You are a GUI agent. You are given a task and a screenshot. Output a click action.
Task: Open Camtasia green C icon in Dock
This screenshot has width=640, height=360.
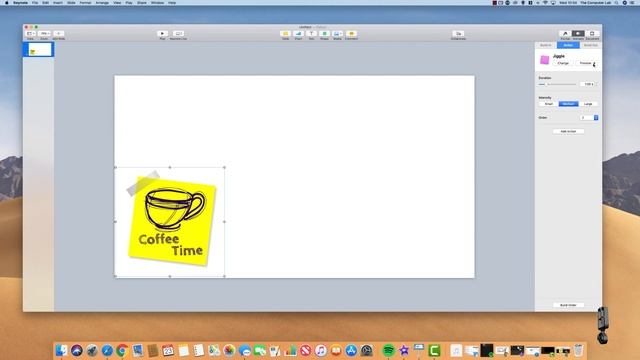434,350
